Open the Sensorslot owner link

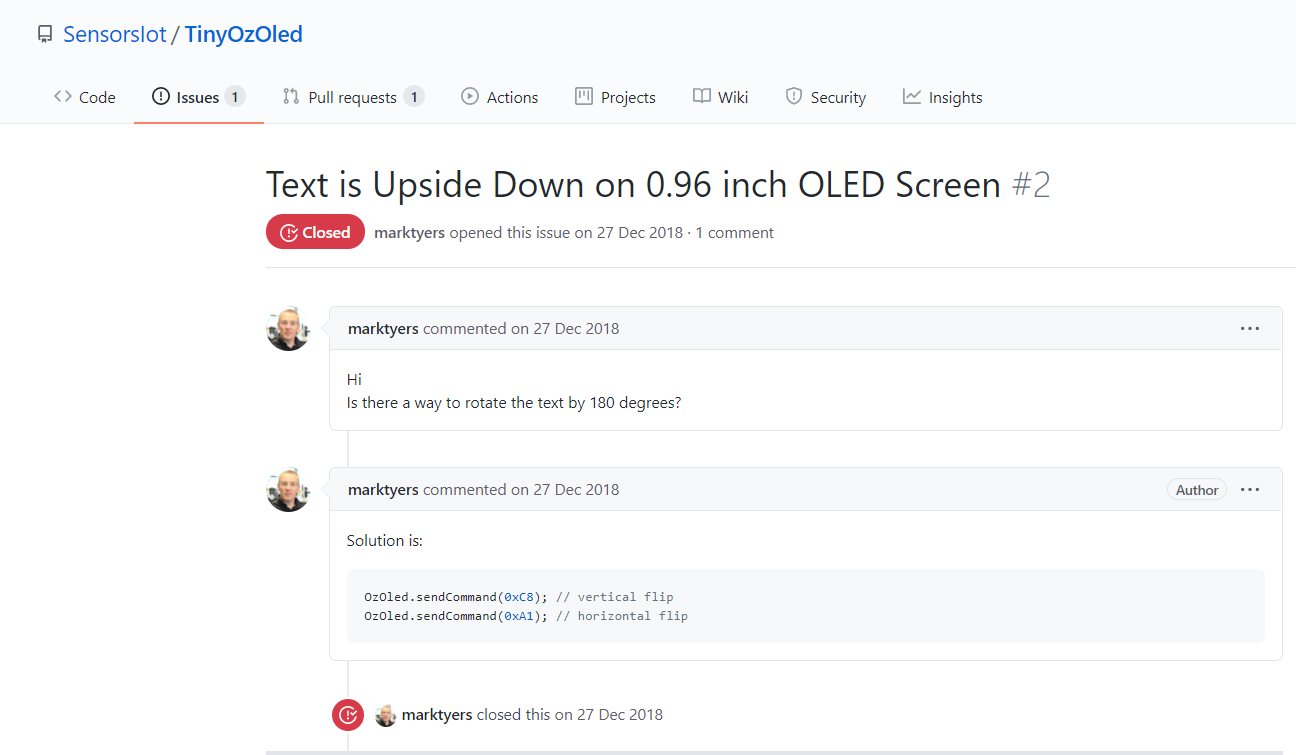[x=114, y=35]
